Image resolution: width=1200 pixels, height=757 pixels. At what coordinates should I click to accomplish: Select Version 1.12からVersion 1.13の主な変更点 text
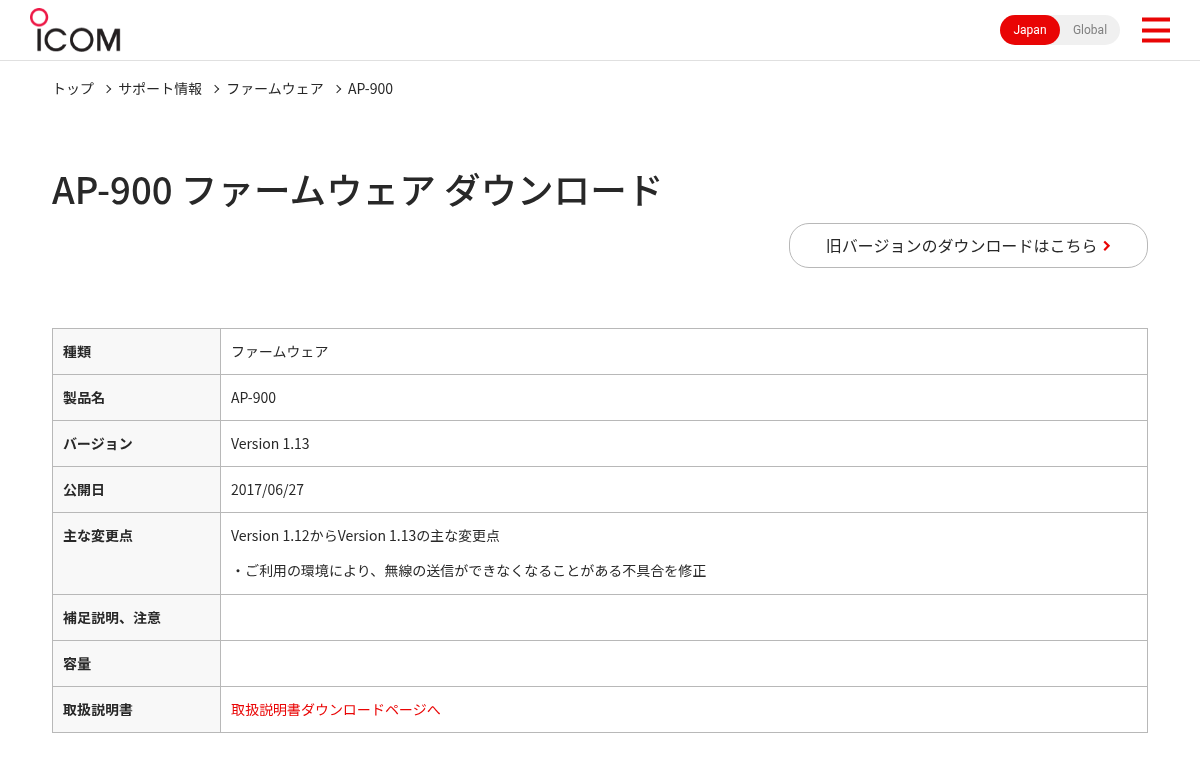tap(365, 536)
